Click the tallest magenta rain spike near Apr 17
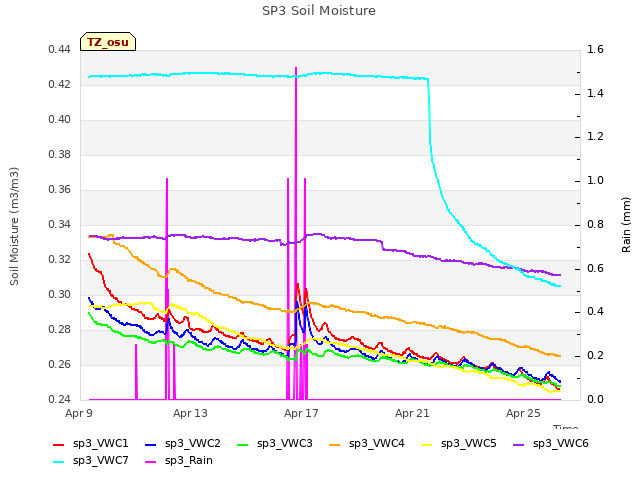 click(296, 163)
